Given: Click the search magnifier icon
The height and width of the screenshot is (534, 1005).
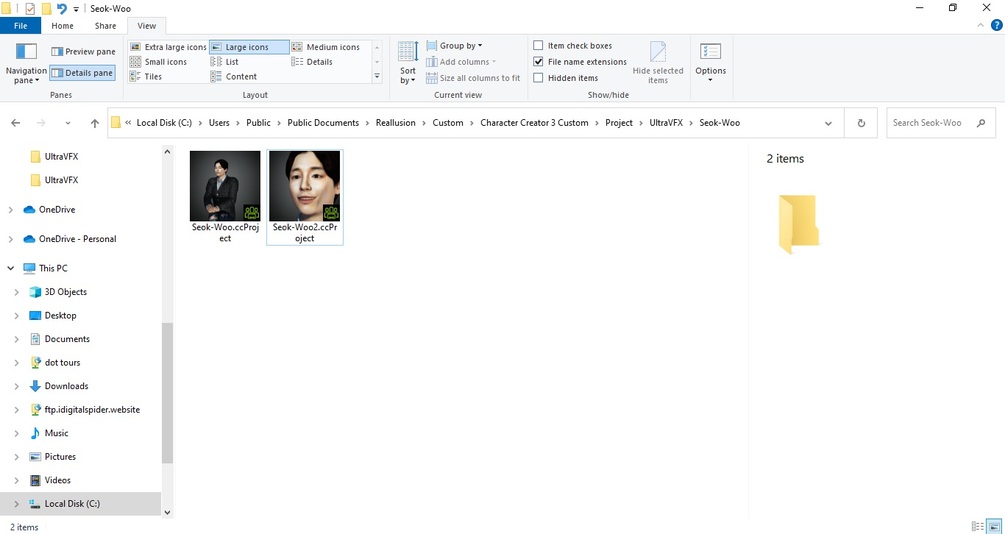Looking at the screenshot, I should 981,122.
